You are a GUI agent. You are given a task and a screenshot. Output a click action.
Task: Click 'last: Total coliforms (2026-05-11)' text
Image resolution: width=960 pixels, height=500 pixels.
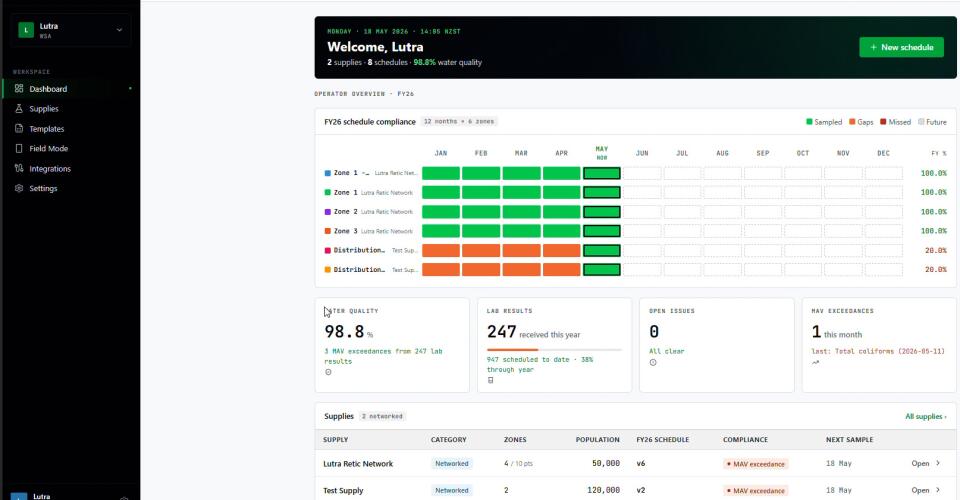878,351
